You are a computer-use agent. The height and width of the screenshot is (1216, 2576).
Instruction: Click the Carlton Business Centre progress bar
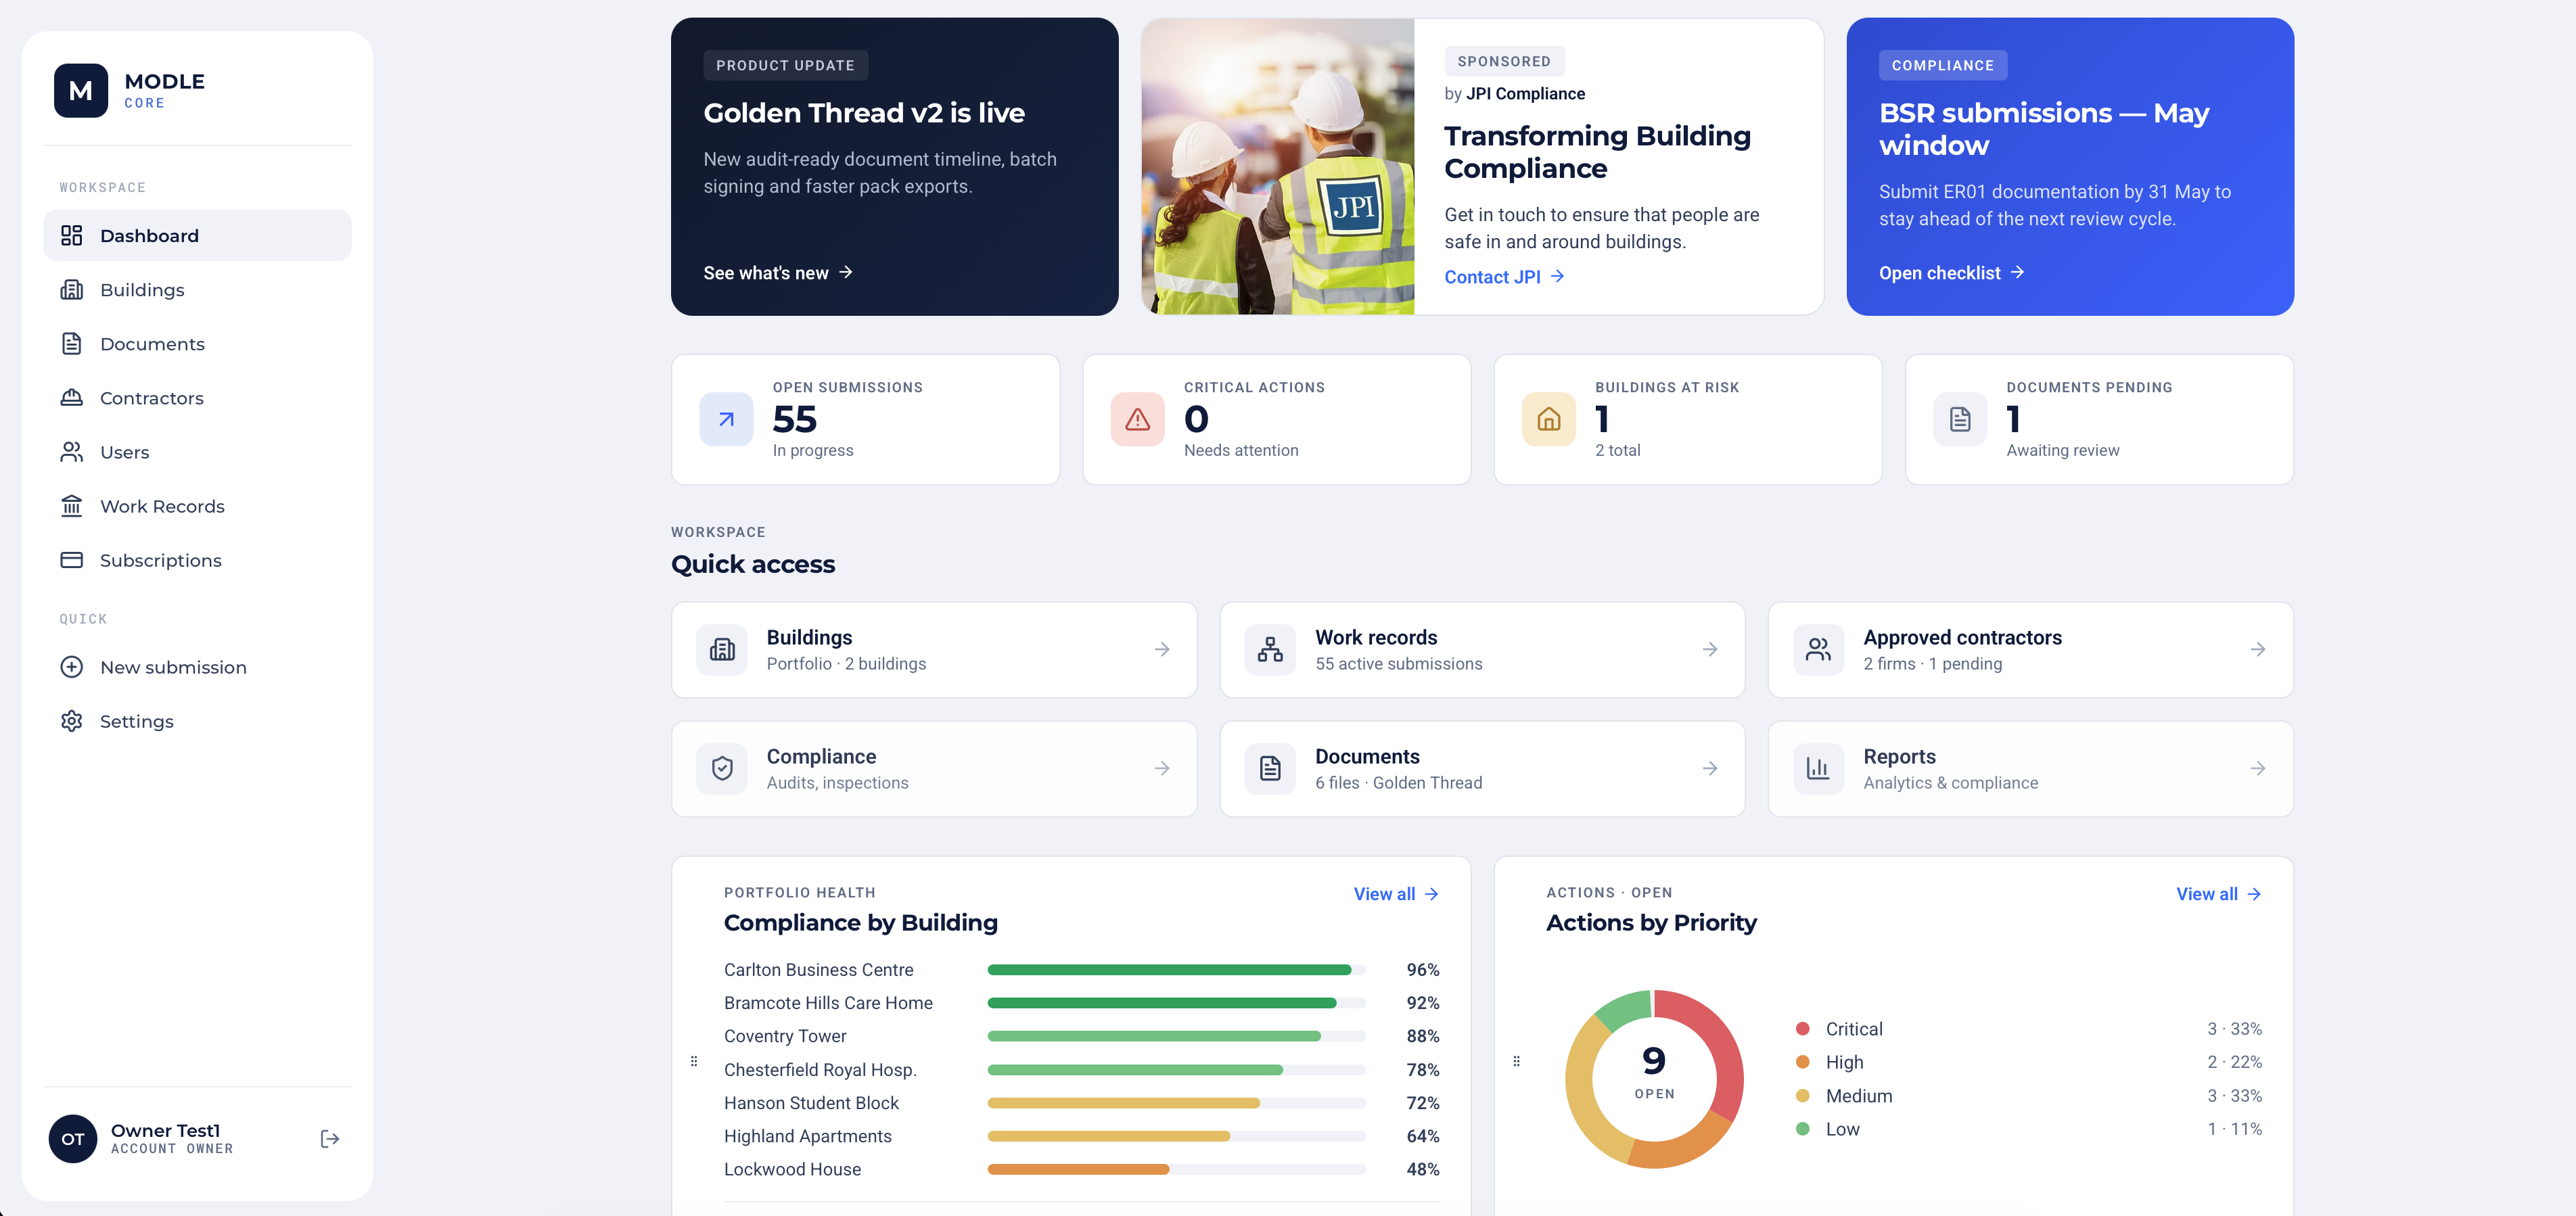(1176, 970)
